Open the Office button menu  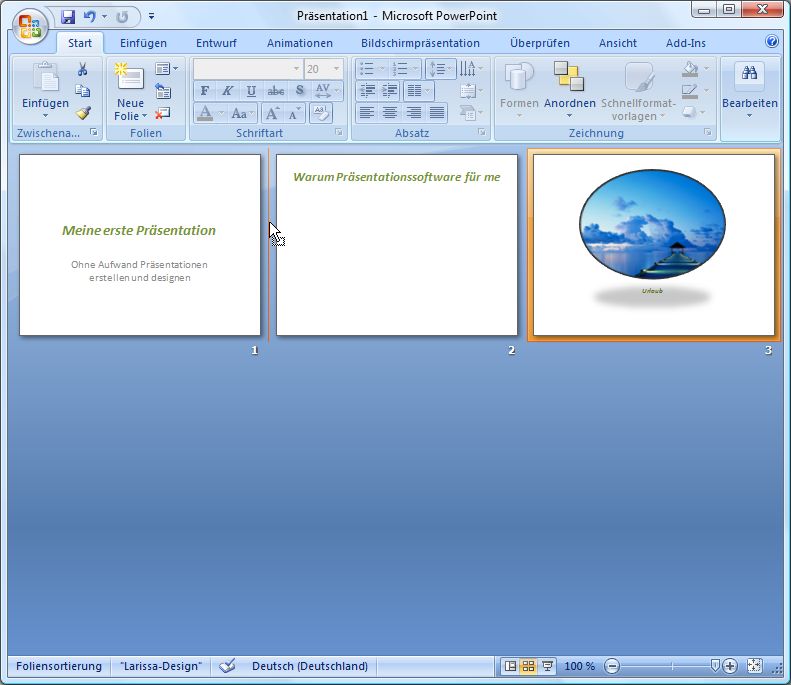[30, 26]
